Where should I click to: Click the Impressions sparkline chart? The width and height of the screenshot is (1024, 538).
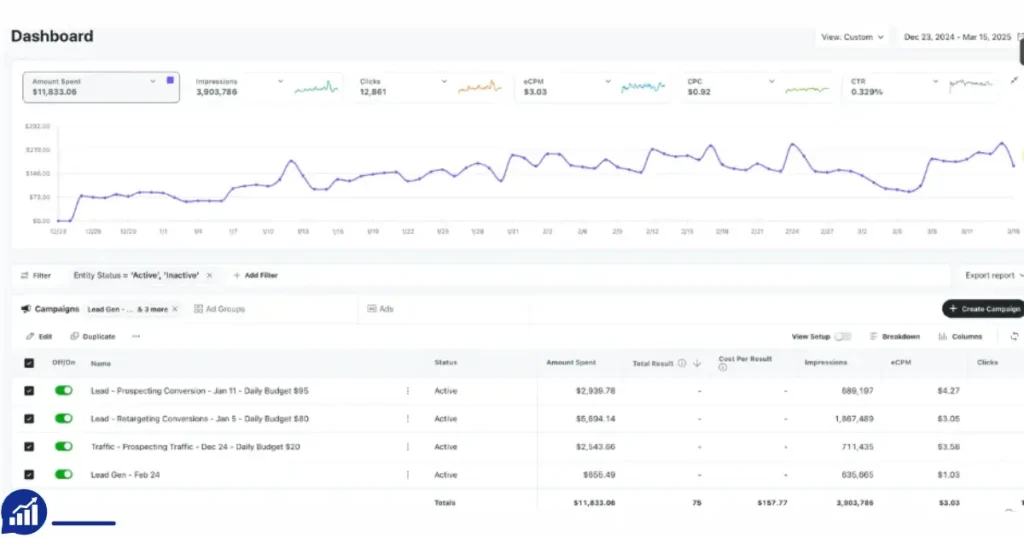coord(317,87)
